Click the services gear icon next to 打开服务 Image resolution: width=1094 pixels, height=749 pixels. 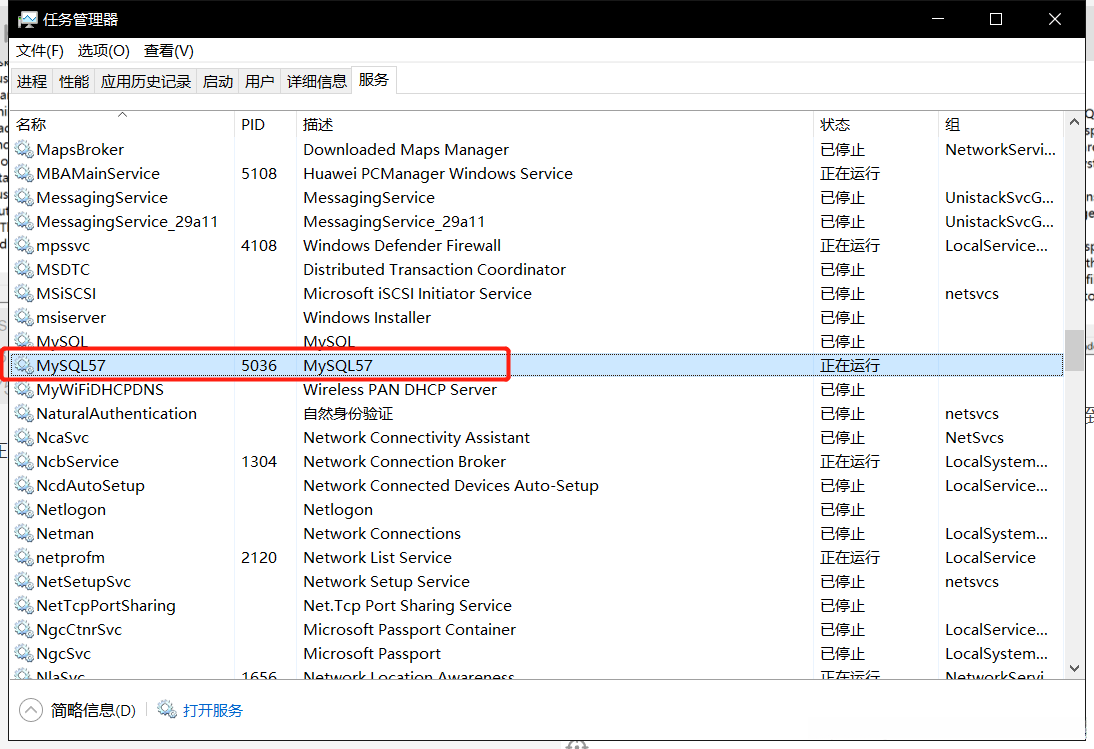coord(167,710)
